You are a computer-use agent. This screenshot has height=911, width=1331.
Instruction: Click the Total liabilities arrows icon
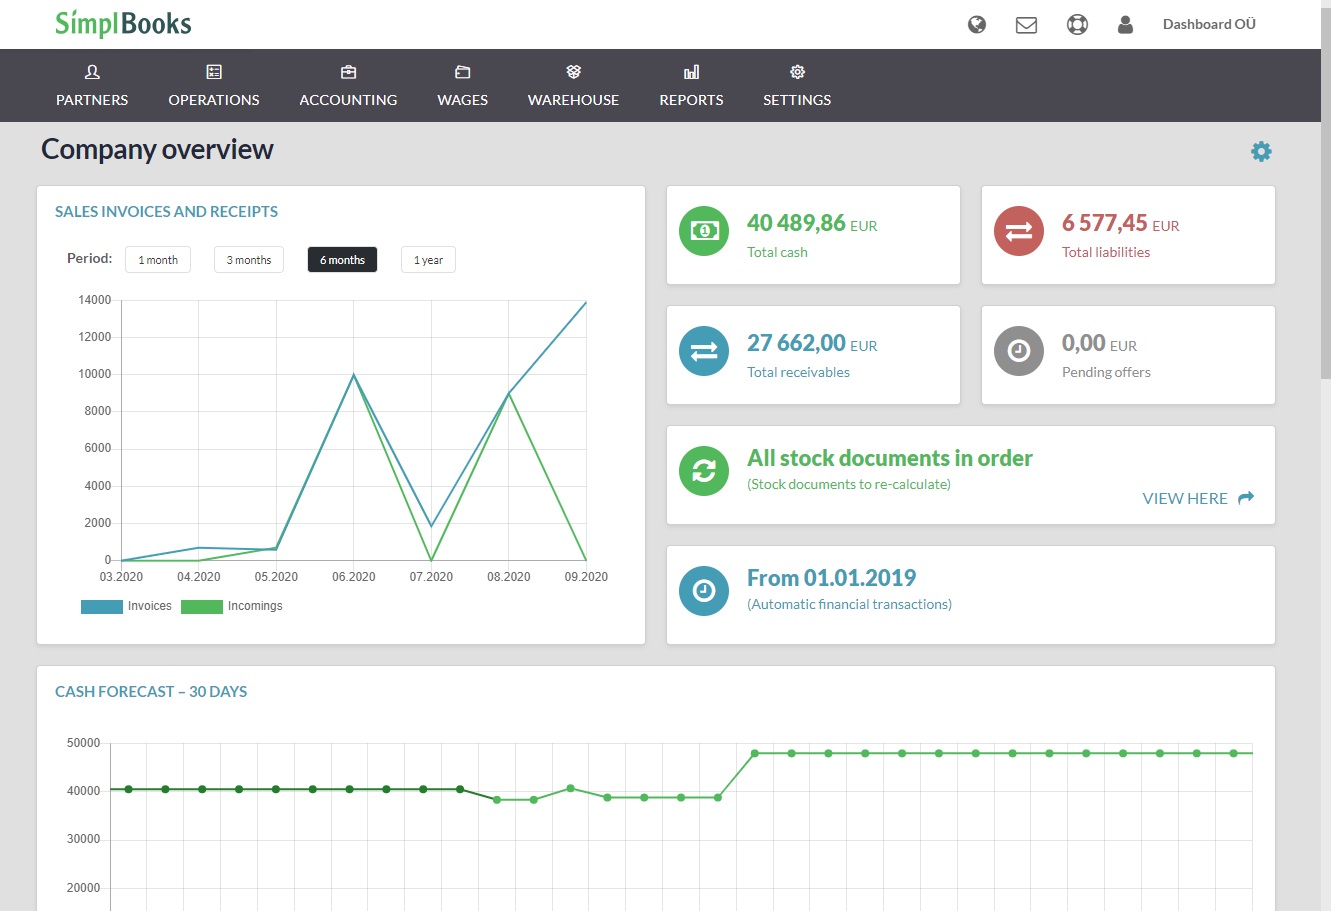pyautogui.click(x=1019, y=230)
